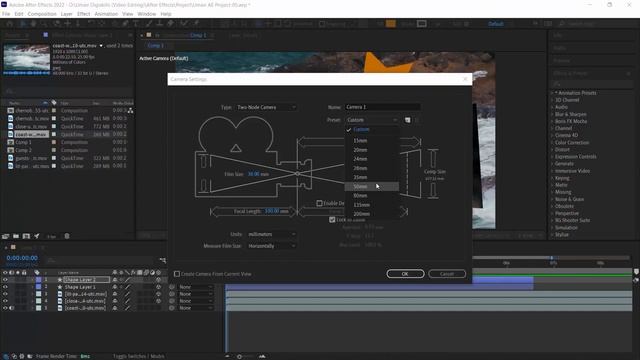Open the Composition menu
This screenshot has height=360, width=640.
pyautogui.click(x=42, y=14)
